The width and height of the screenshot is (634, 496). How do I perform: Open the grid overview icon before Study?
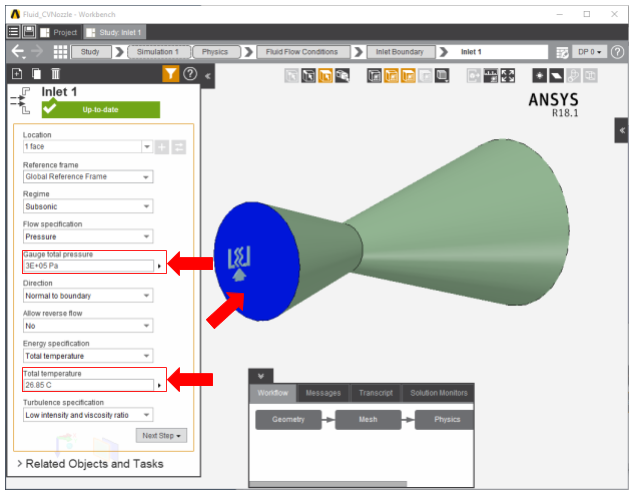click(x=60, y=52)
